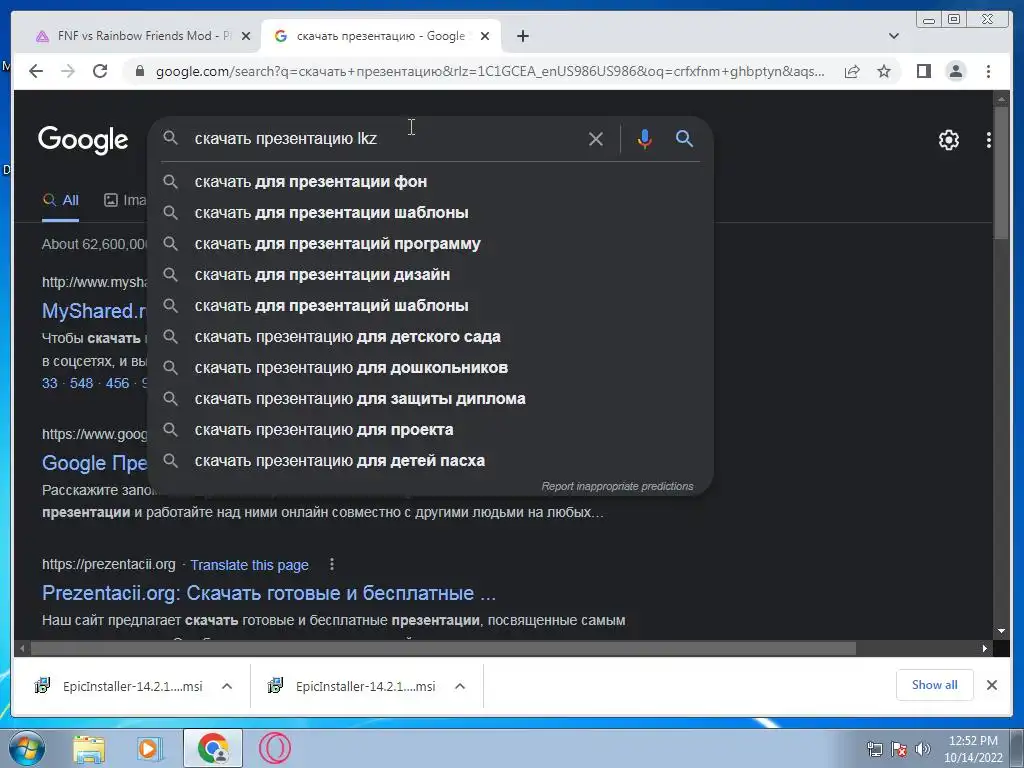This screenshot has width=1024, height=768.
Task: Reload the current page
Action: pos(100,71)
